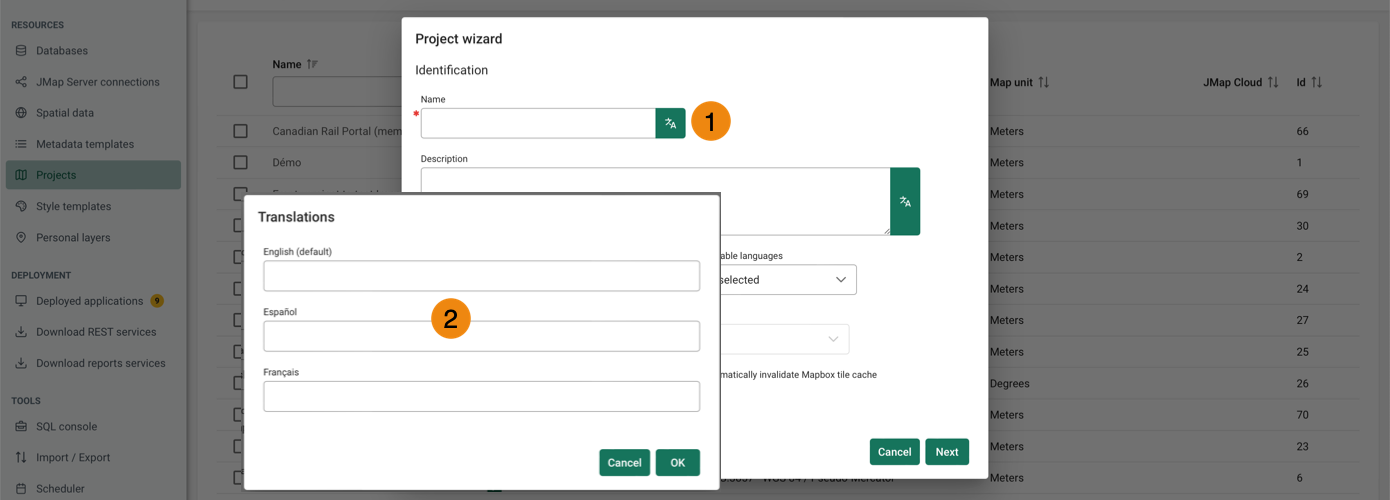Screen dimensions: 1390x500
Task: Click Next in the Project wizard
Action: pyautogui.click(x=946, y=452)
